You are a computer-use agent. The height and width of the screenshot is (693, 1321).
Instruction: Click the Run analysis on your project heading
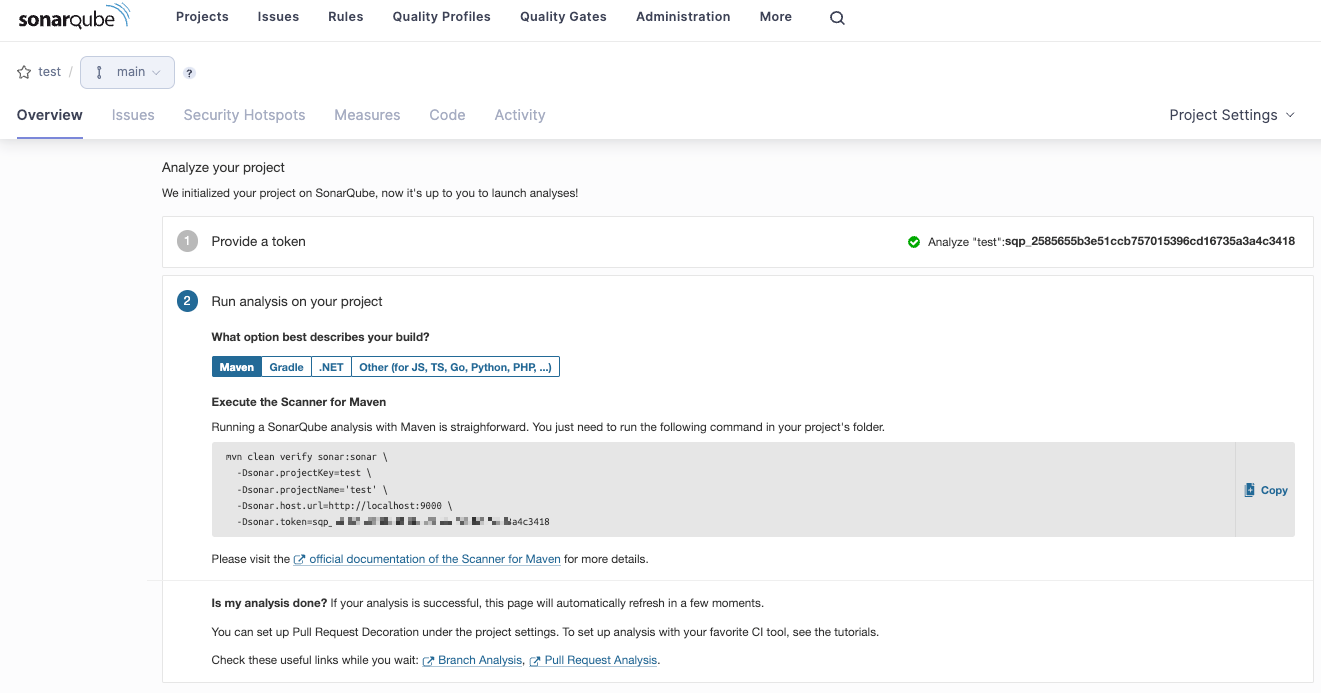(297, 301)
